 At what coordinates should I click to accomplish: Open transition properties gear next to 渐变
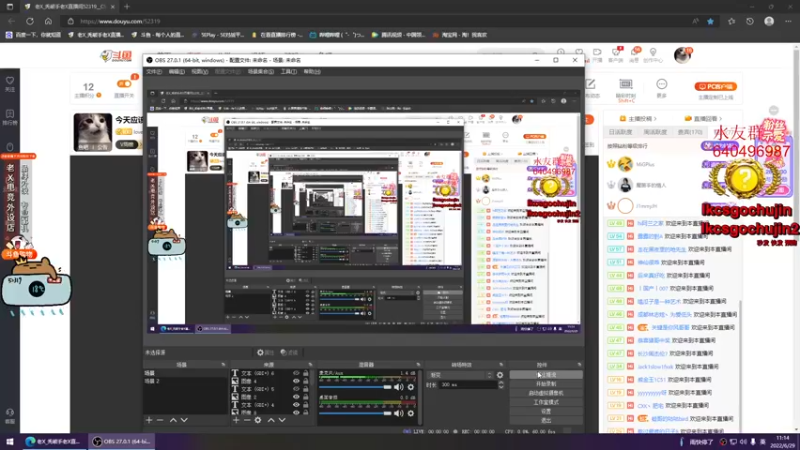click(x=499, y=375)
